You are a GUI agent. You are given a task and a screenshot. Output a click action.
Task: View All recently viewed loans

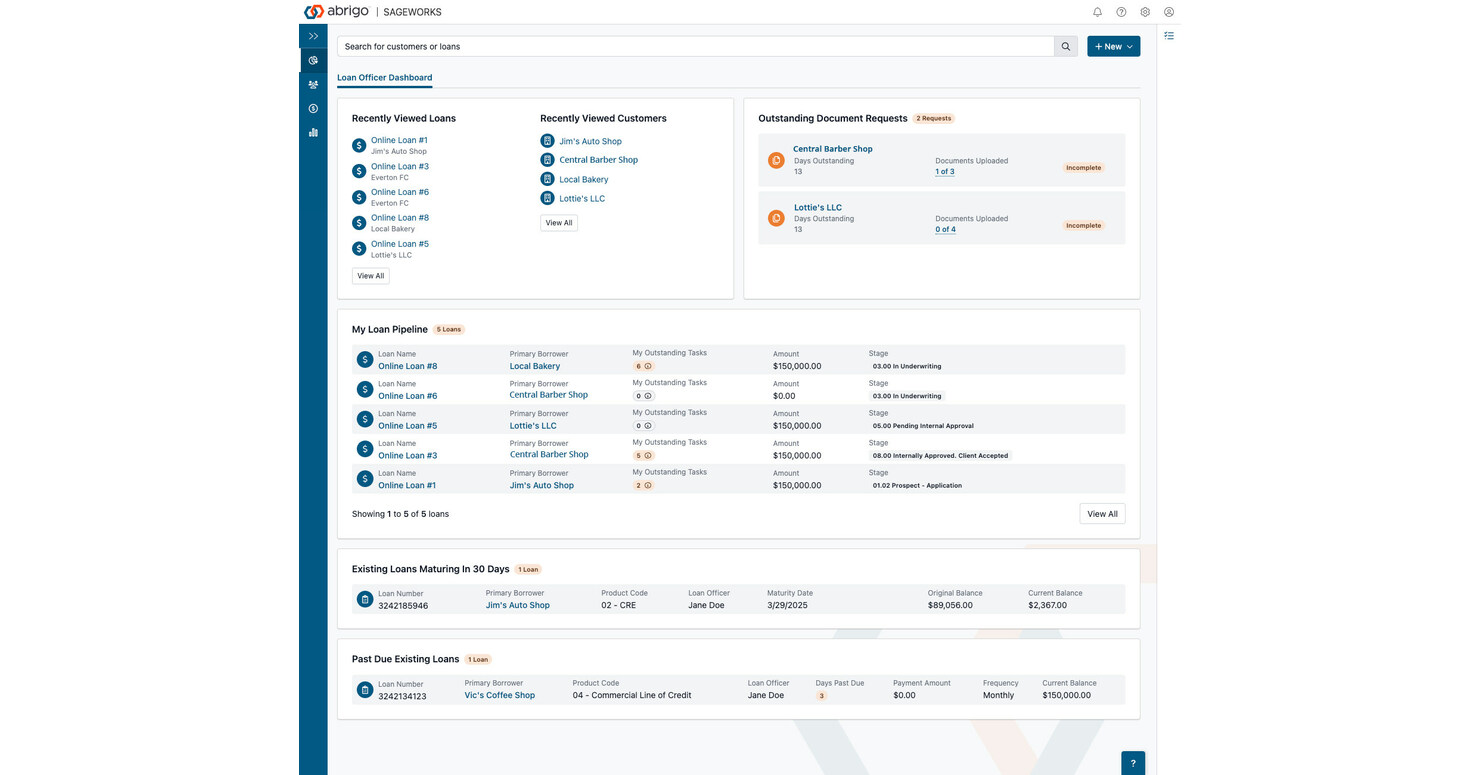(370, 275)
